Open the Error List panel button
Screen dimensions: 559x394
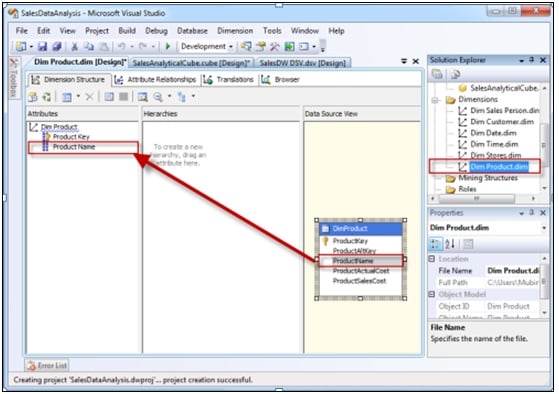[47, 365]
